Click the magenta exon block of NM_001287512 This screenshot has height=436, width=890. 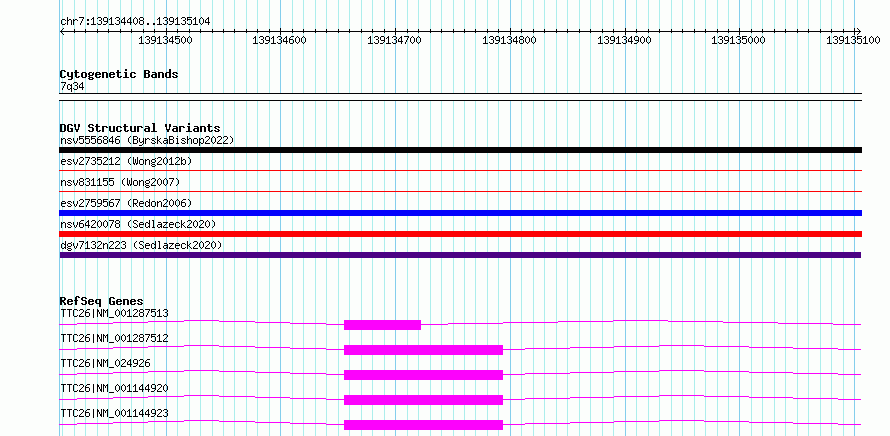423,350
